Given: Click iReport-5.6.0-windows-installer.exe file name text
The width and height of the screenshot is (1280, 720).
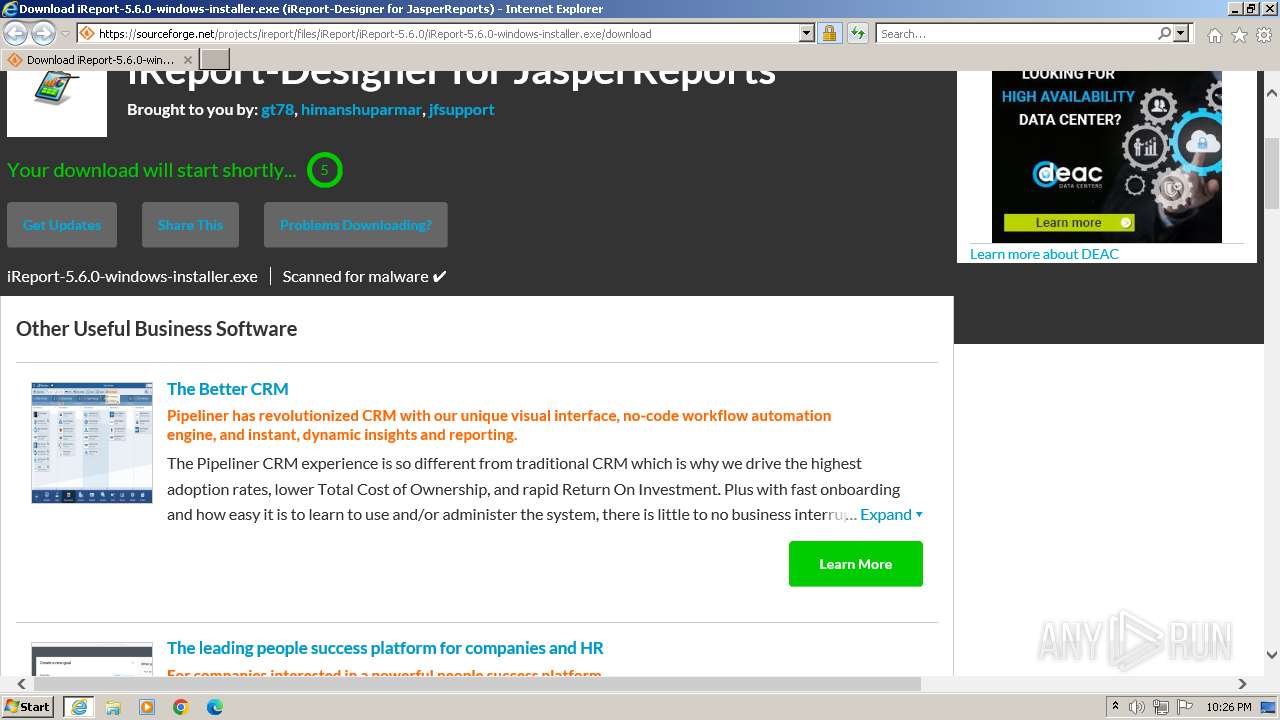Looking at the screenshot, I should 132,276.
